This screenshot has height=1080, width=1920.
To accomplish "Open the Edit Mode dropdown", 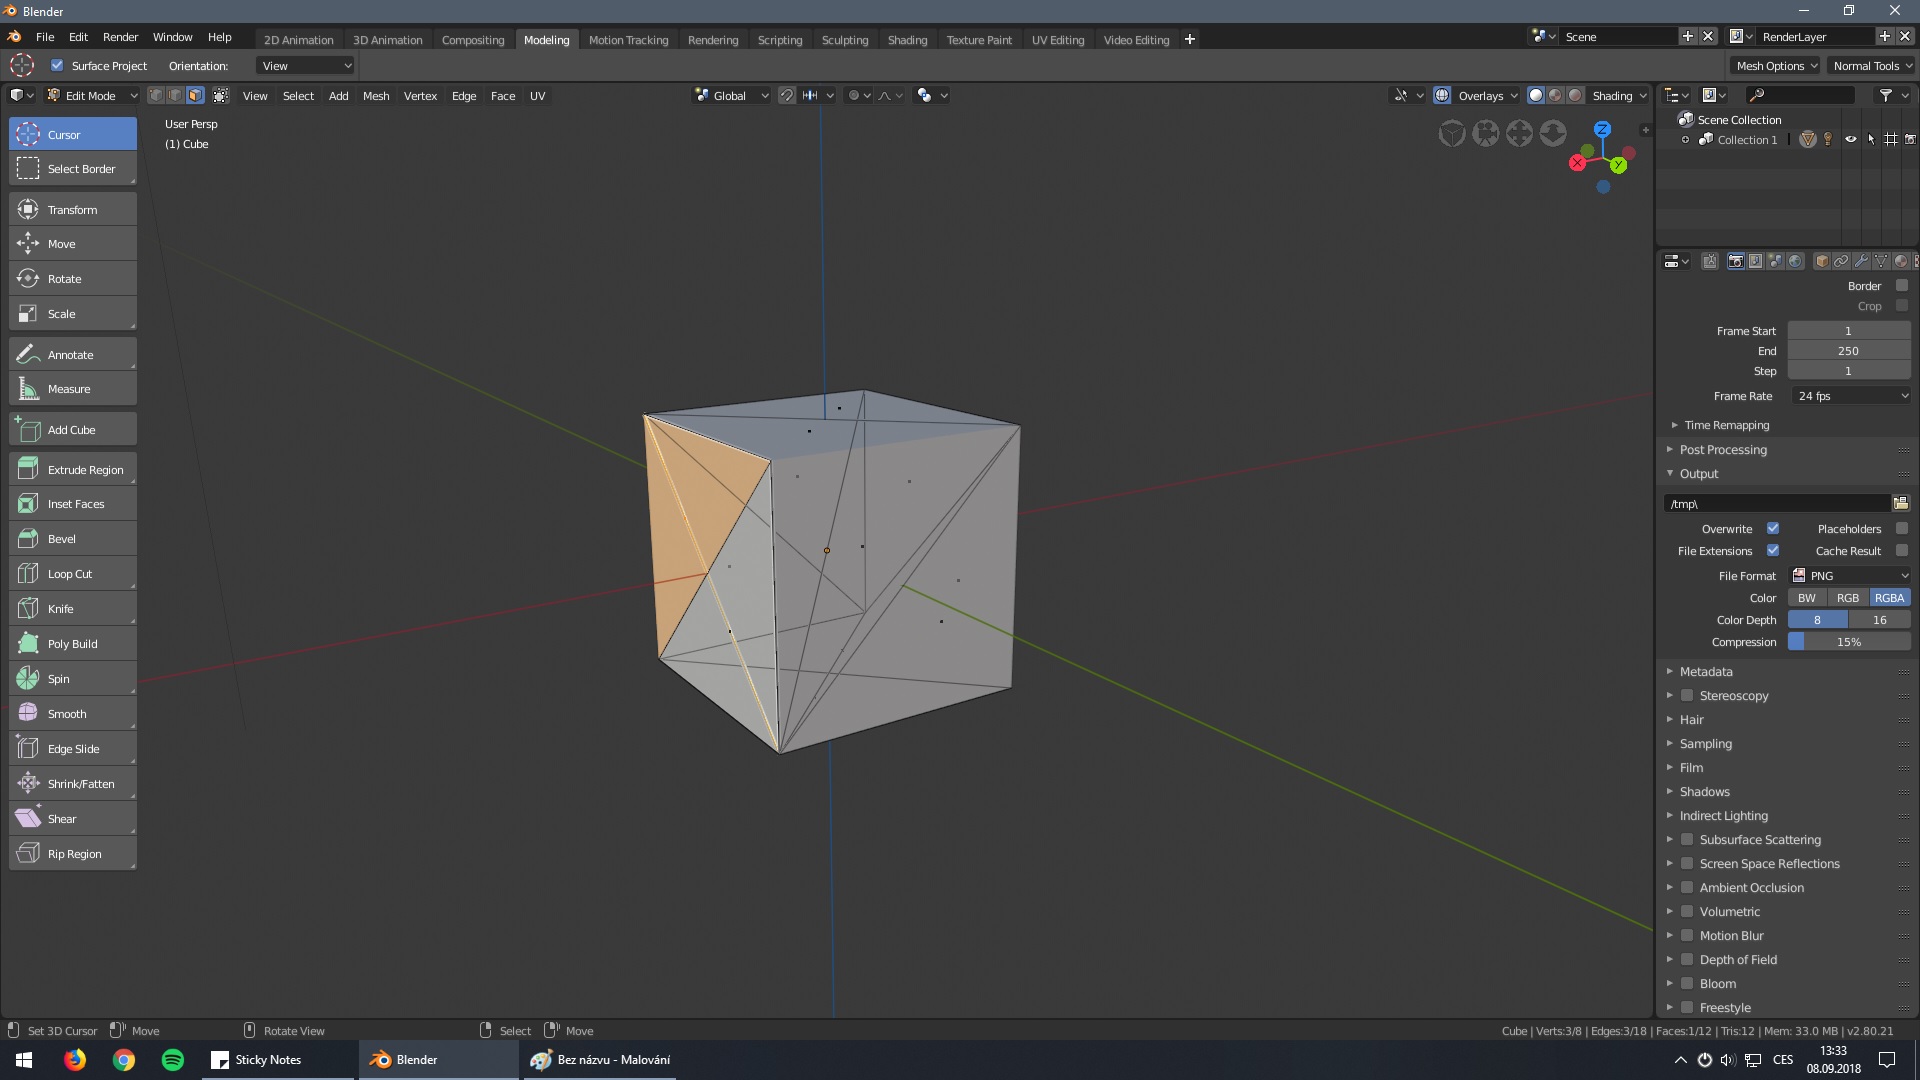I will (91, 96).
